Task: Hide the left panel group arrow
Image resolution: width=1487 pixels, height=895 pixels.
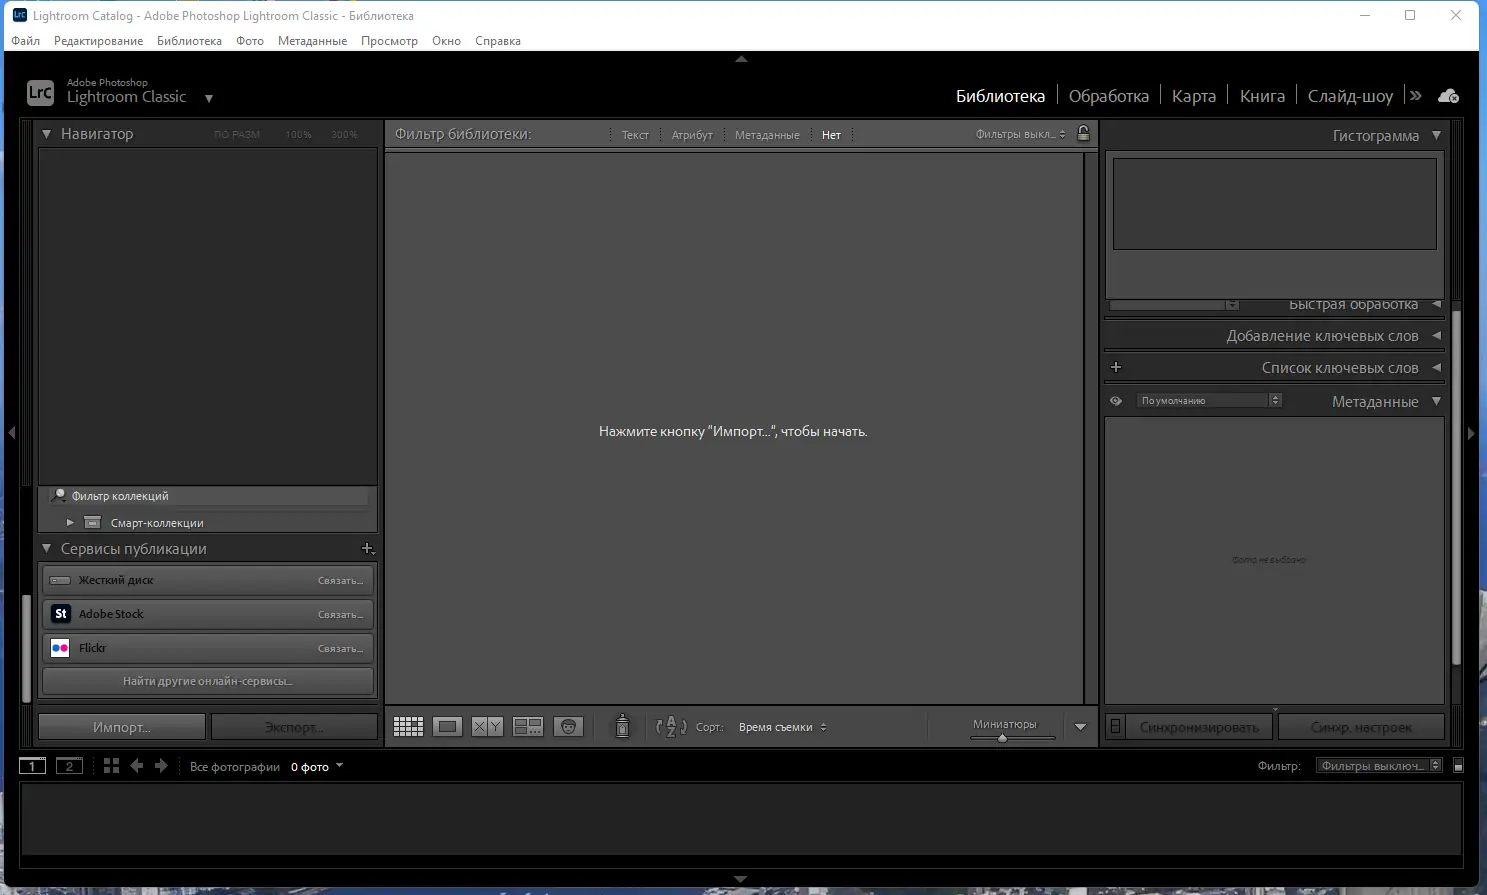Action: click(11, 433)
